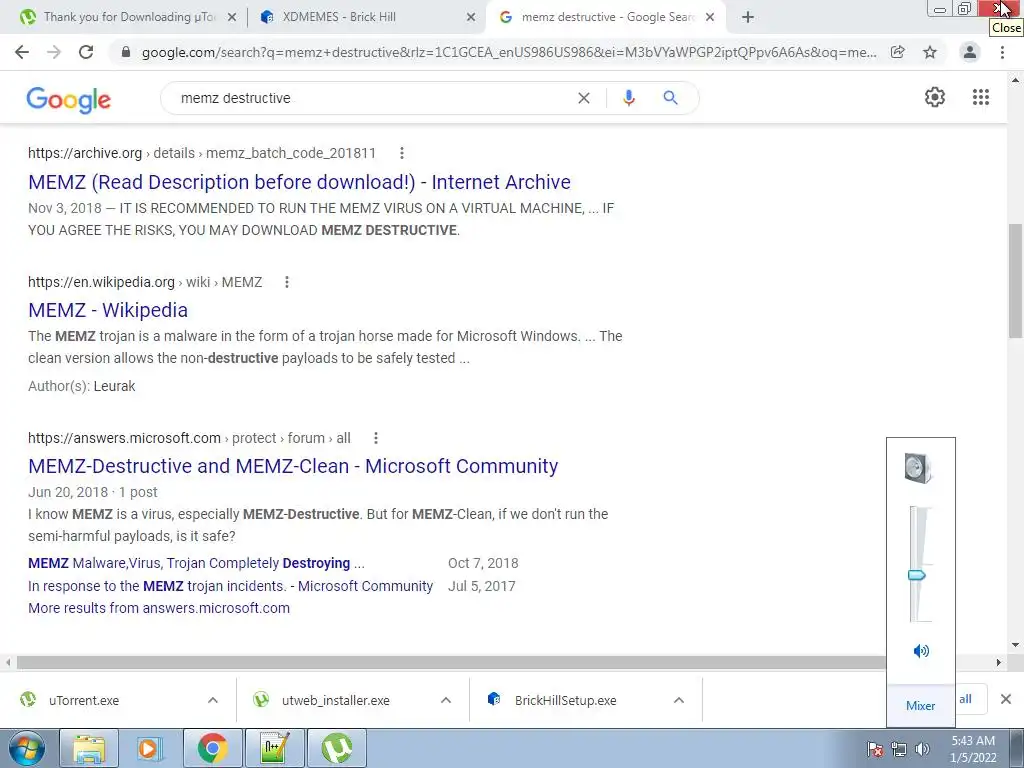Open downloaded utweb_installer.exe file
Screen dimensions: 1024x768
point(336,700)
